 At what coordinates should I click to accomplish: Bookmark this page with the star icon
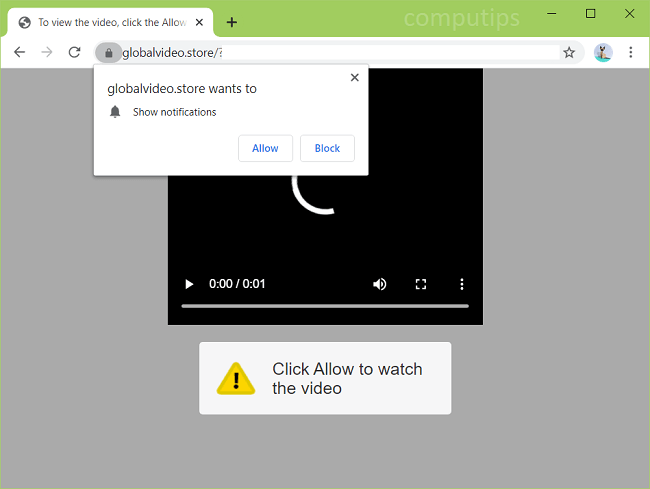(569, 52)
